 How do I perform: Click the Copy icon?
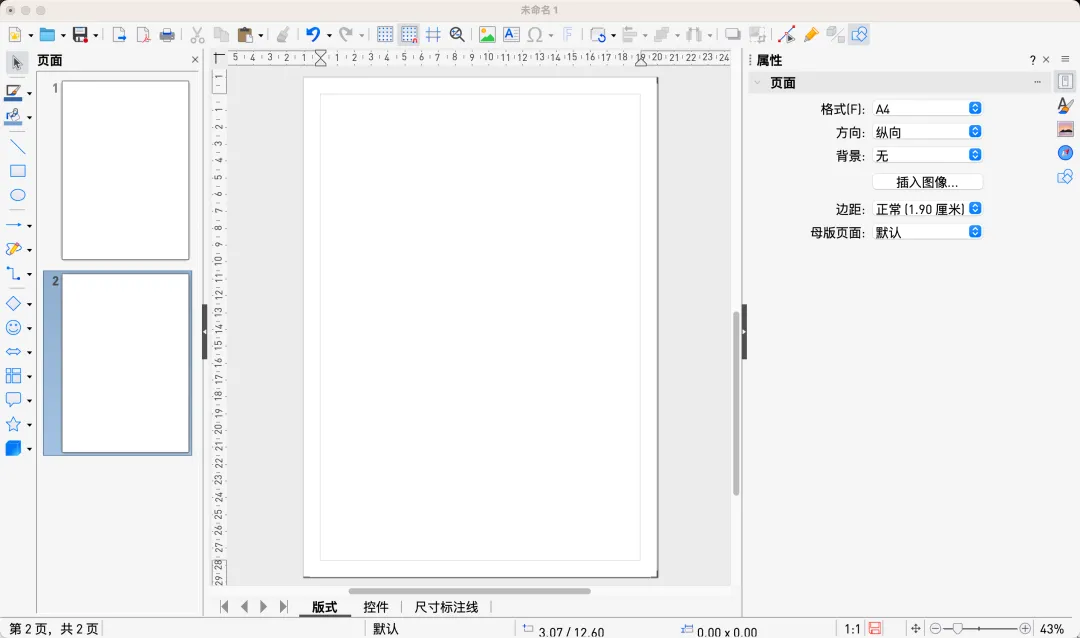[x=221, y=34]
